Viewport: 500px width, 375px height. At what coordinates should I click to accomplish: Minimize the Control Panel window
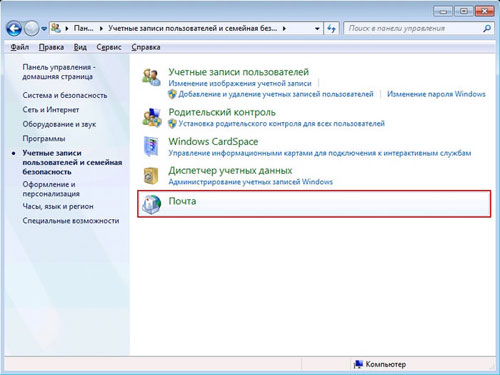(x=443, y=11)
